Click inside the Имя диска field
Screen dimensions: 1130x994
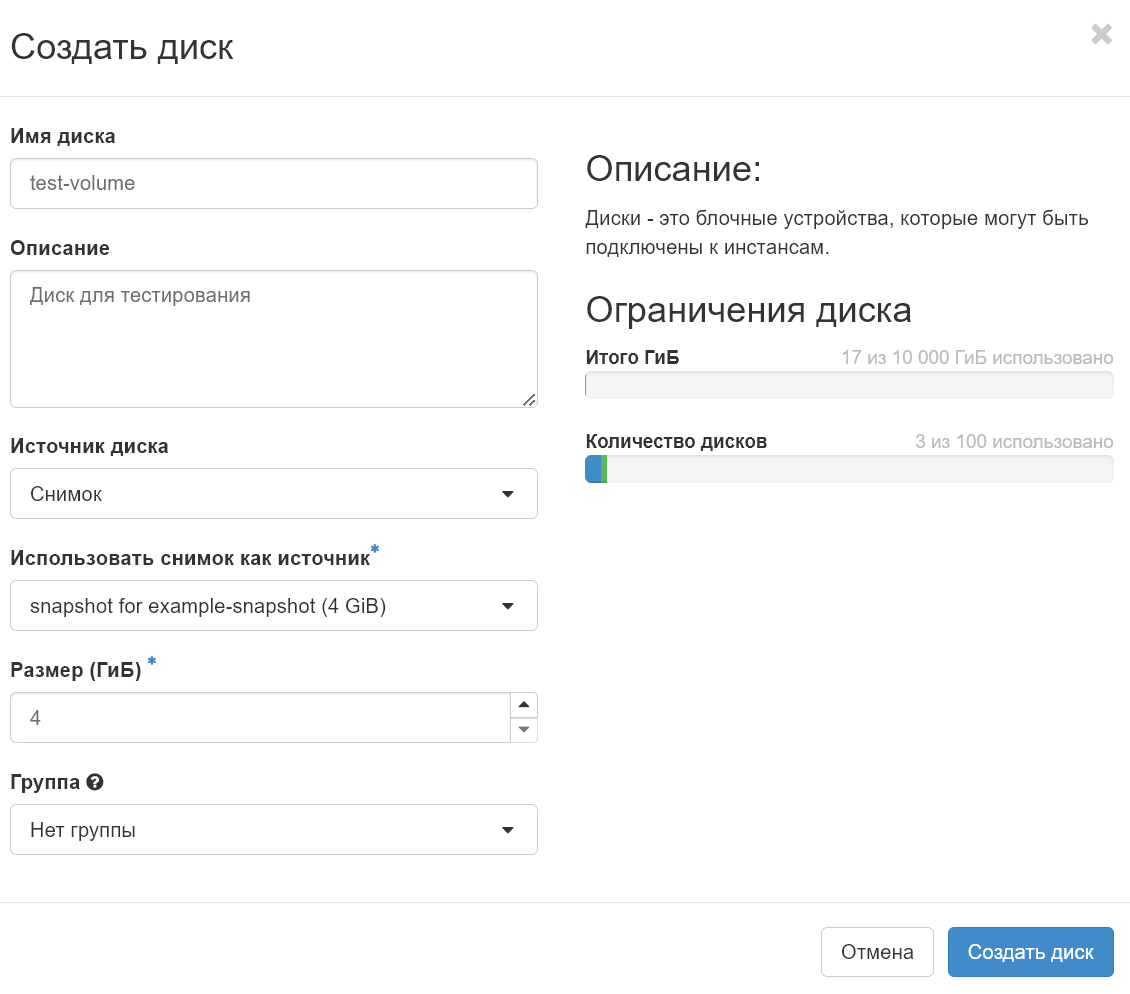(274, 183)
